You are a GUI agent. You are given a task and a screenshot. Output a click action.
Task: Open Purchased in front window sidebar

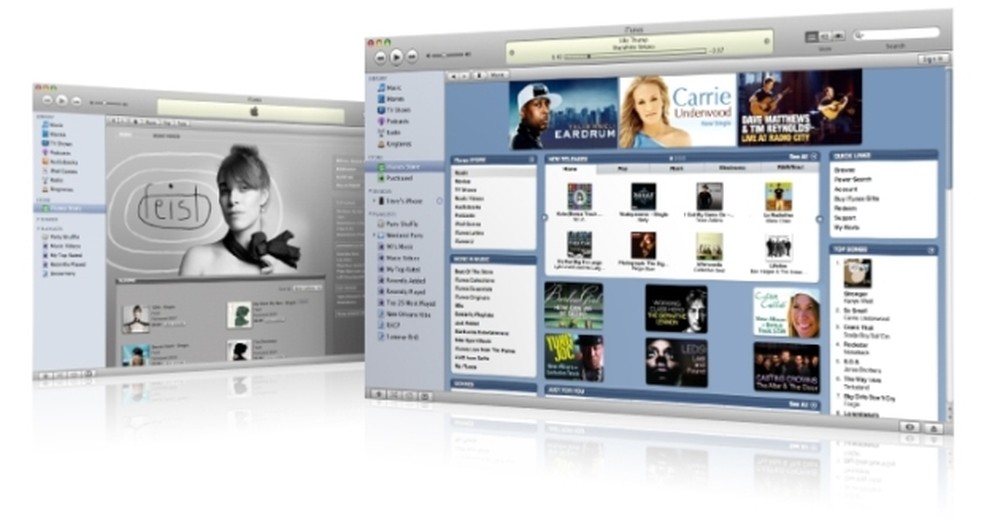(x=396, y=178)
